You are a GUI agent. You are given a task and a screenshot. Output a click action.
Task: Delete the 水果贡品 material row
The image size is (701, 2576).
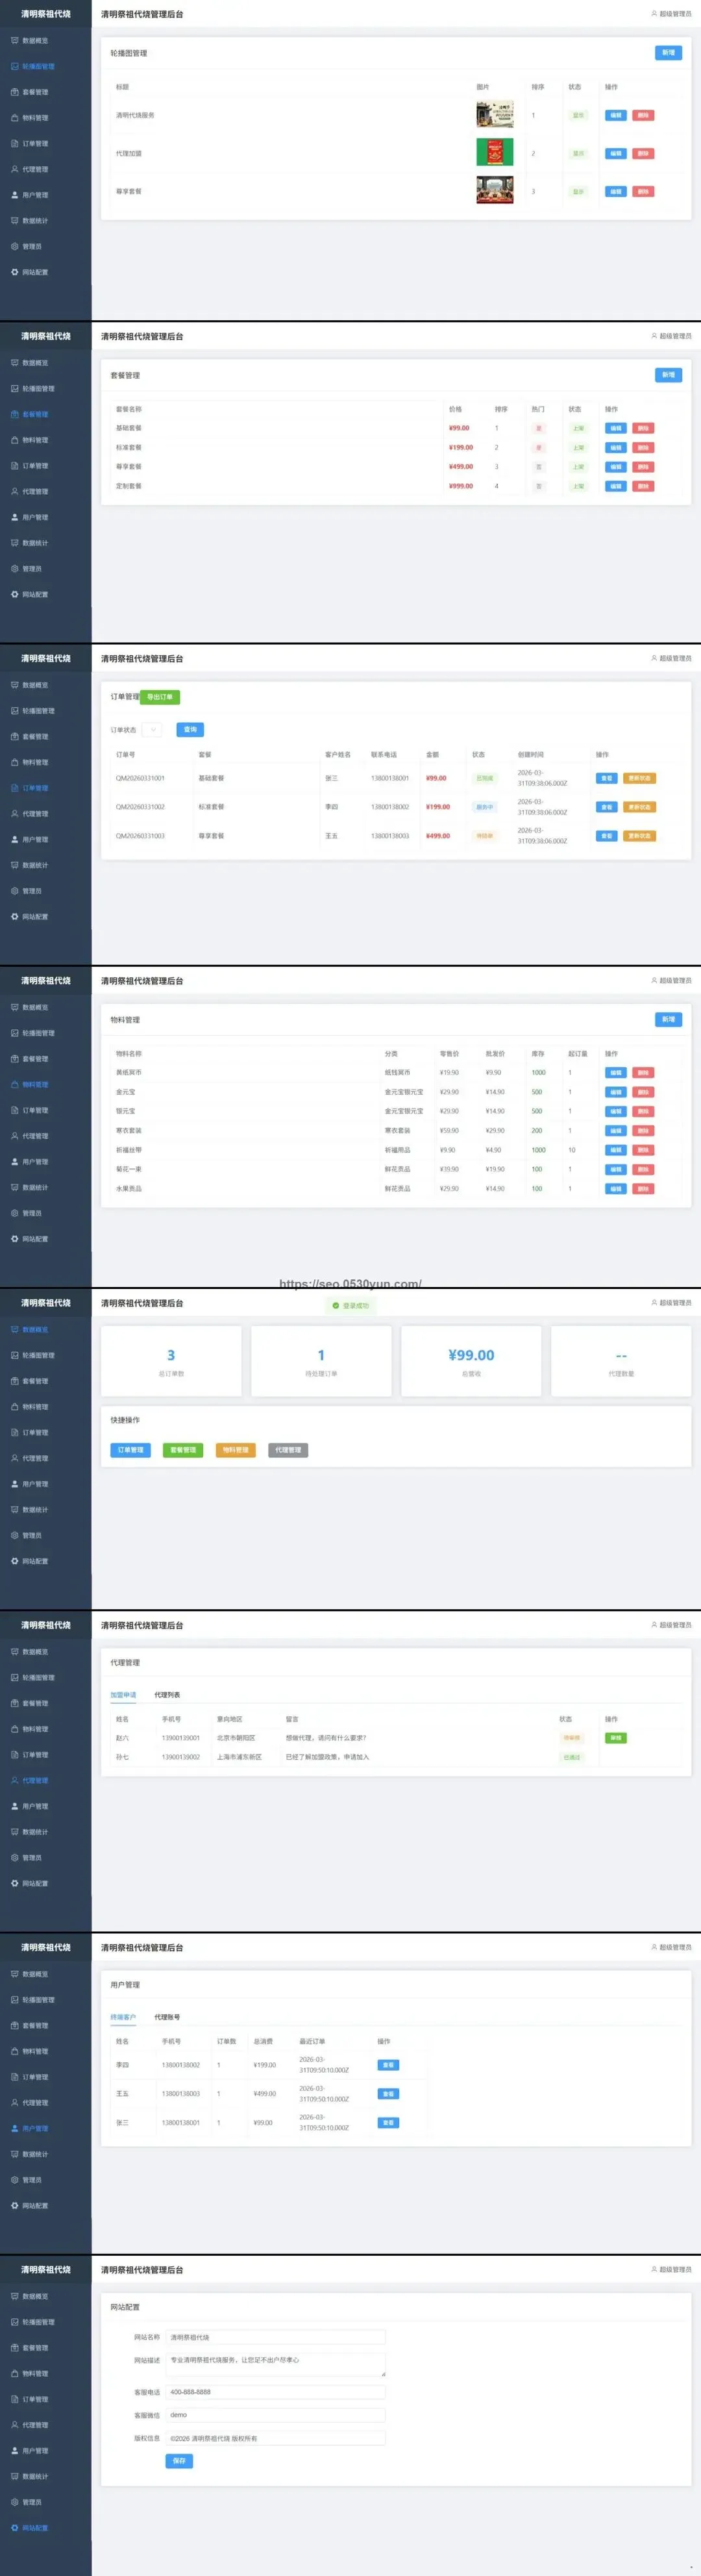coord(643,1189)
